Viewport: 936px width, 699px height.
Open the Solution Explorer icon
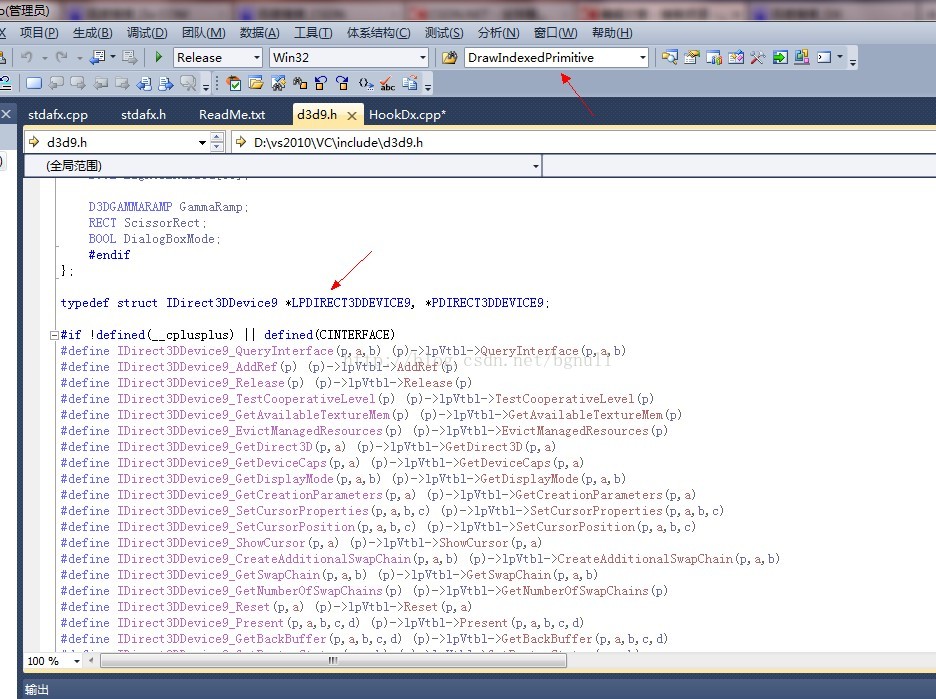670,57
